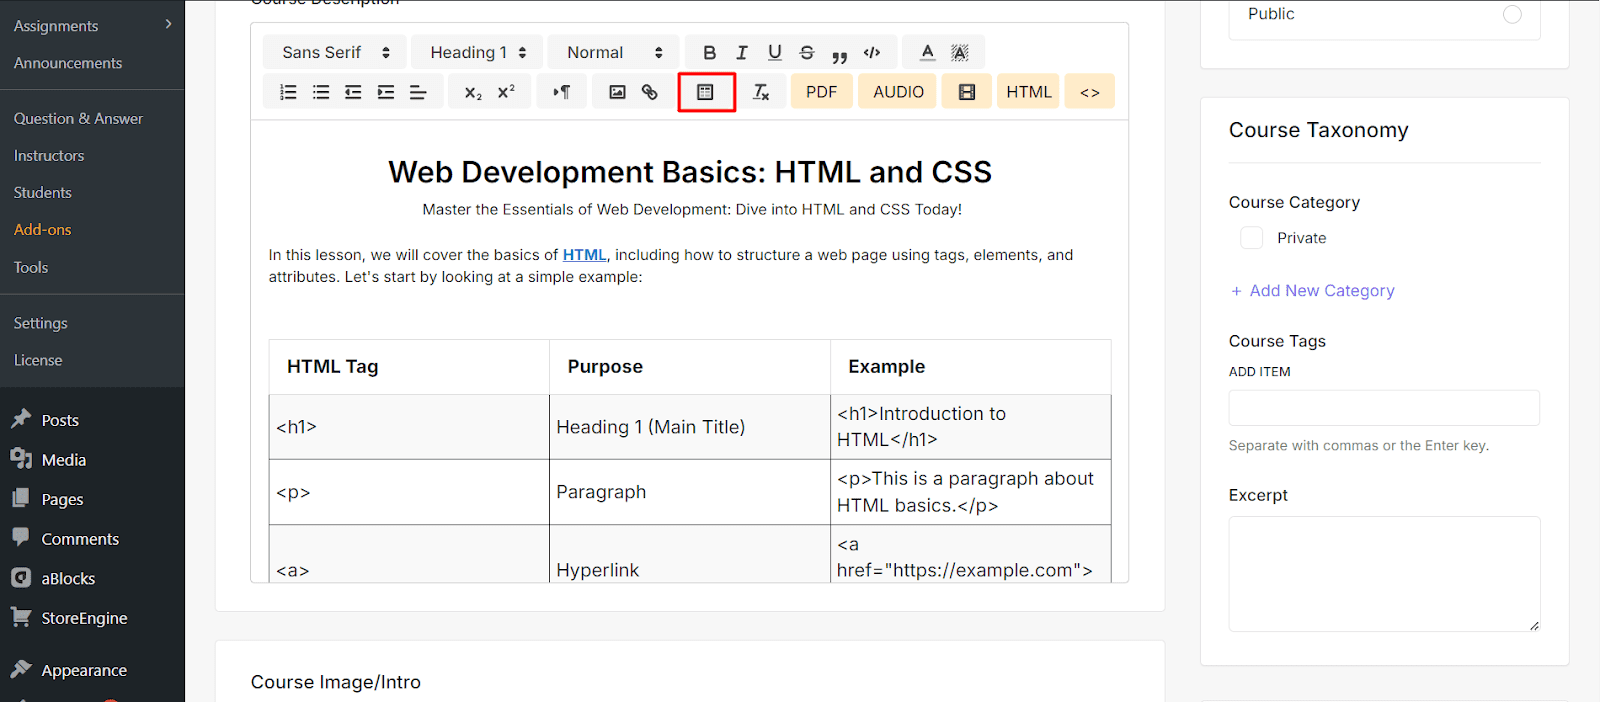
Task: Open the text color picker
Action: point(928,53)
